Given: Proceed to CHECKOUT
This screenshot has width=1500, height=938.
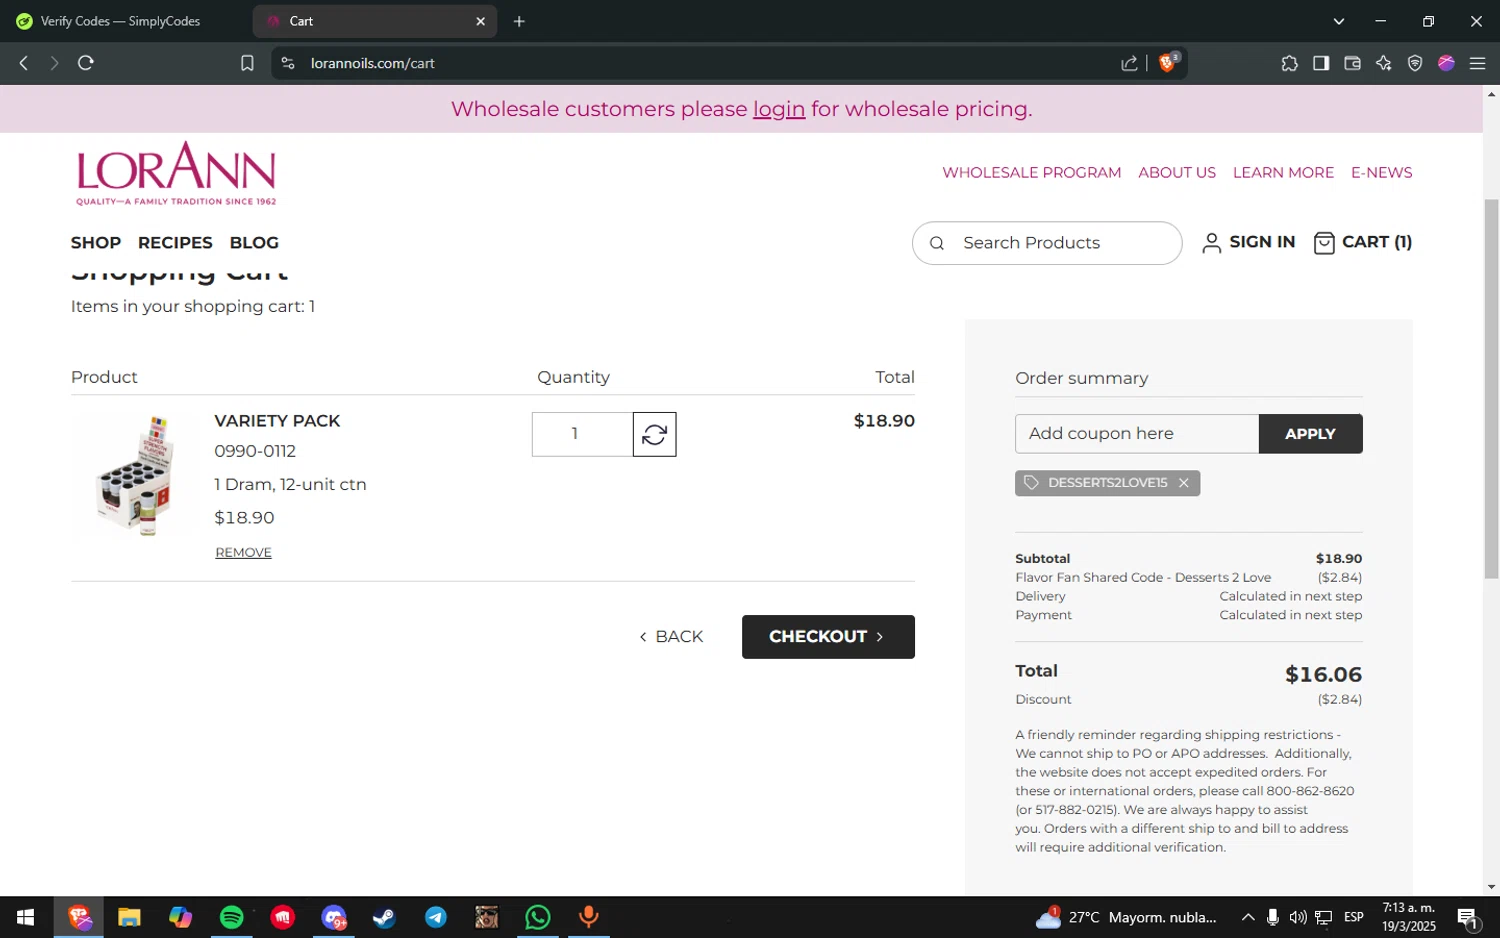Looking at the screenshot, I should [828, 637].
